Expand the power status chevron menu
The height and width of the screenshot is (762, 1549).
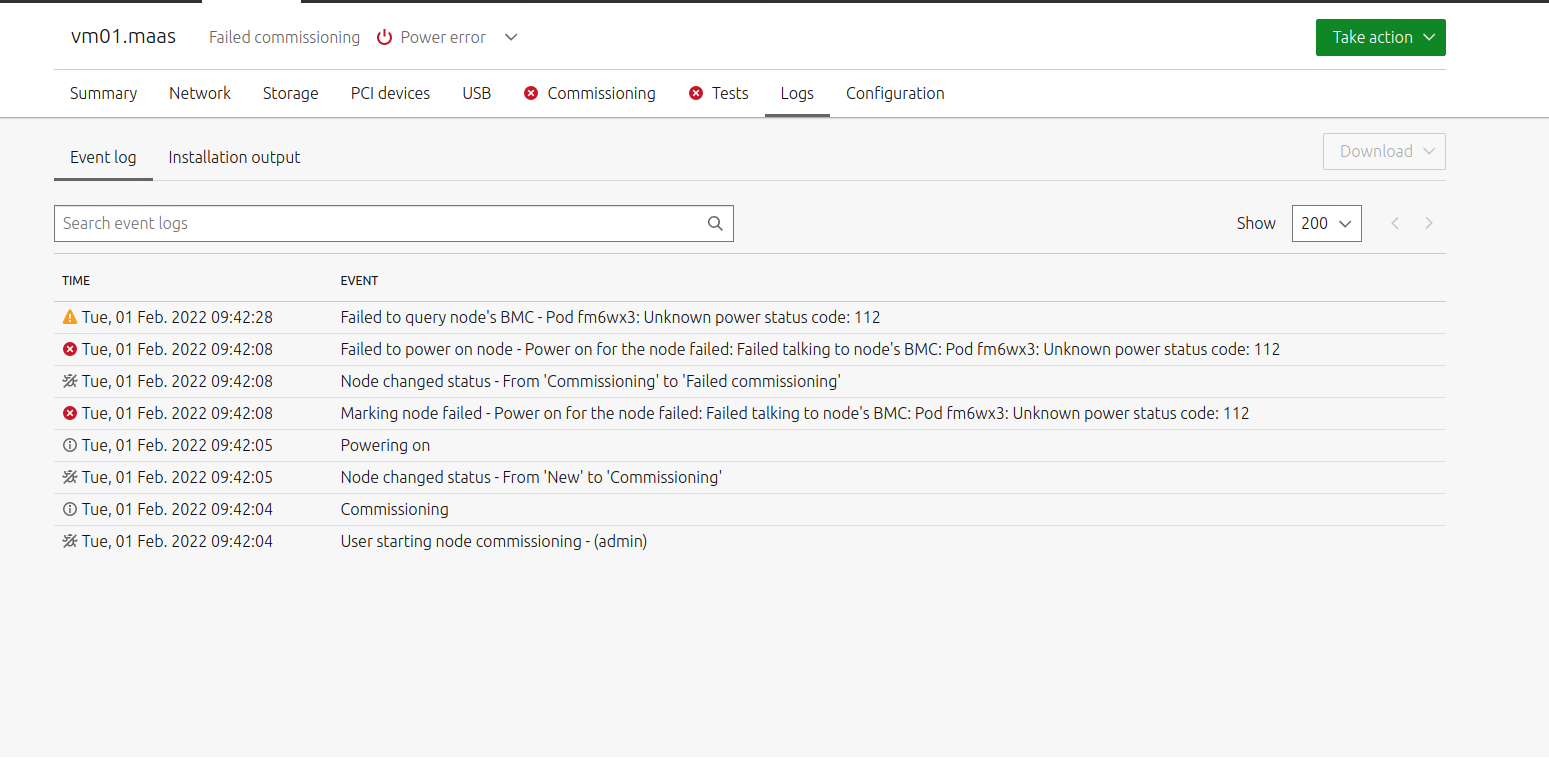click(511, 38)
